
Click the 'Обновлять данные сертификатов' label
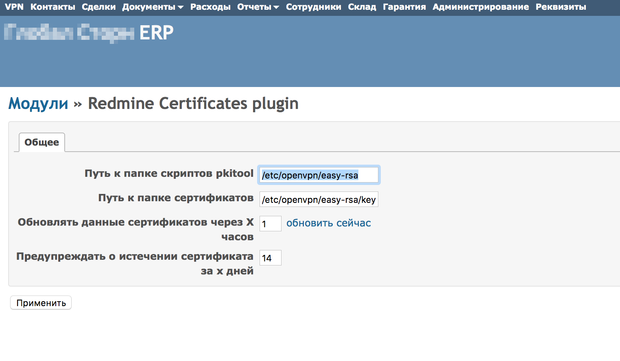[x=135, y=229]
